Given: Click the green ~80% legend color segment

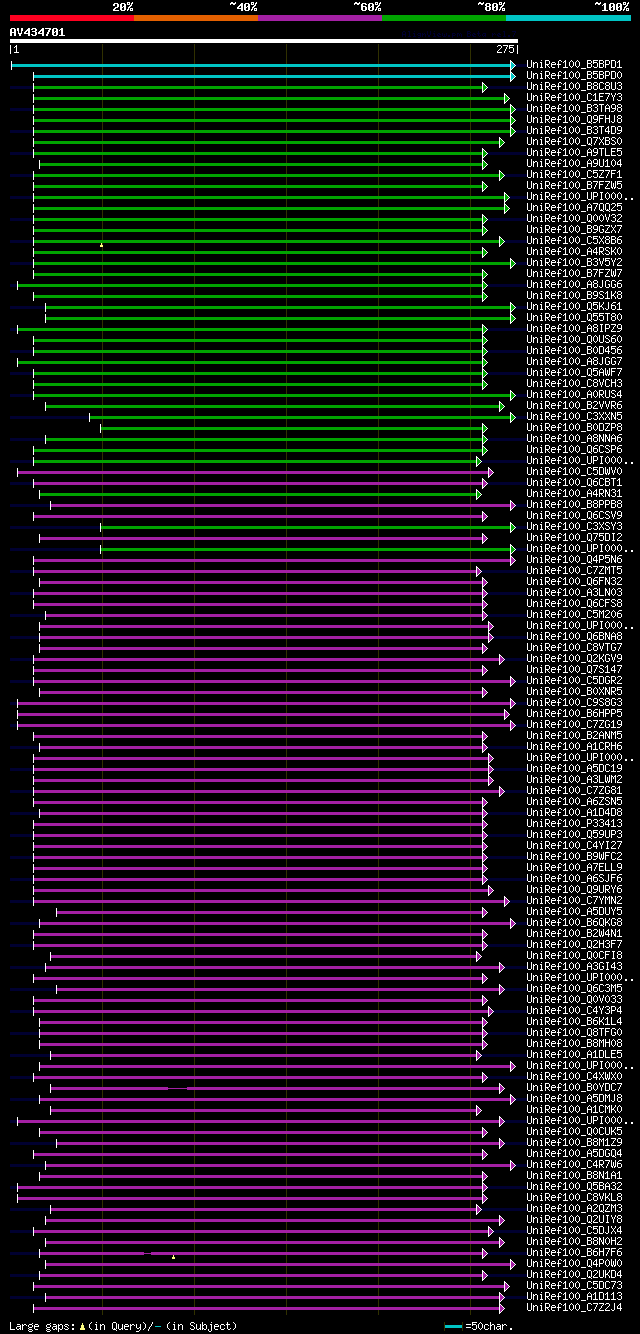Looking at the screenshot, I should tap(444, 17).
